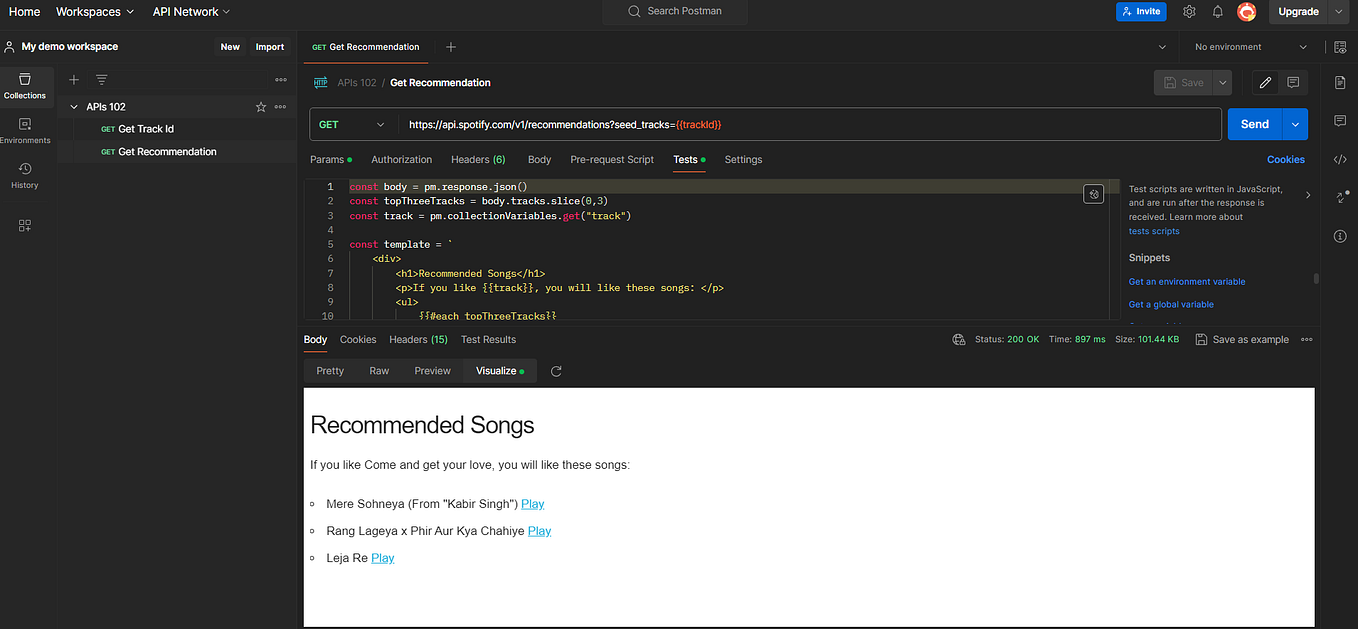Star the APIs 102 collection
The height and width of the screenshot is (629, 1358).
point(258,106)
